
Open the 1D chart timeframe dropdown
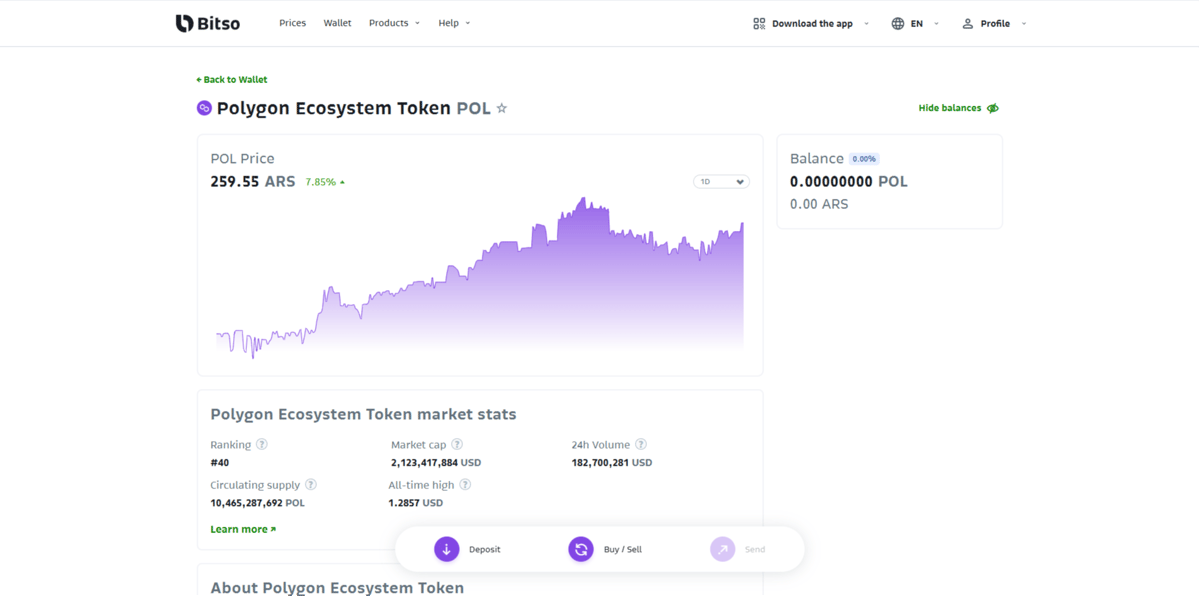(x=721, y=182)
